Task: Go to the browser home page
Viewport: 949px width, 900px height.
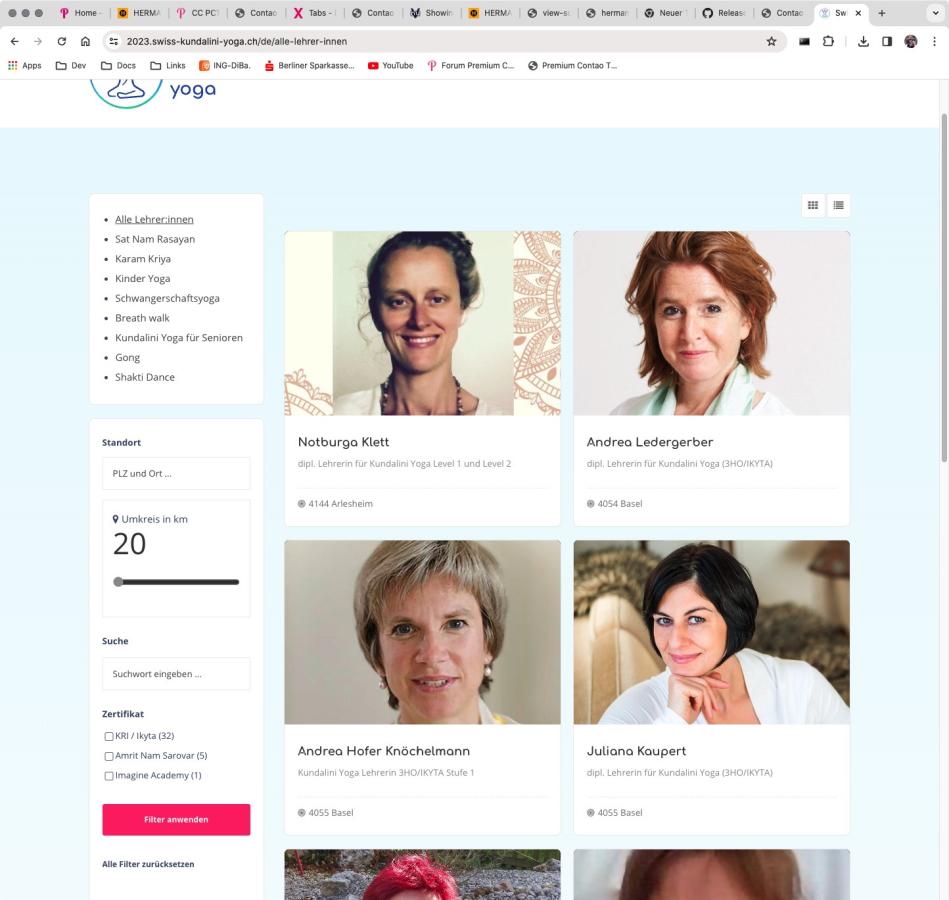Action: tap(85, 41)
